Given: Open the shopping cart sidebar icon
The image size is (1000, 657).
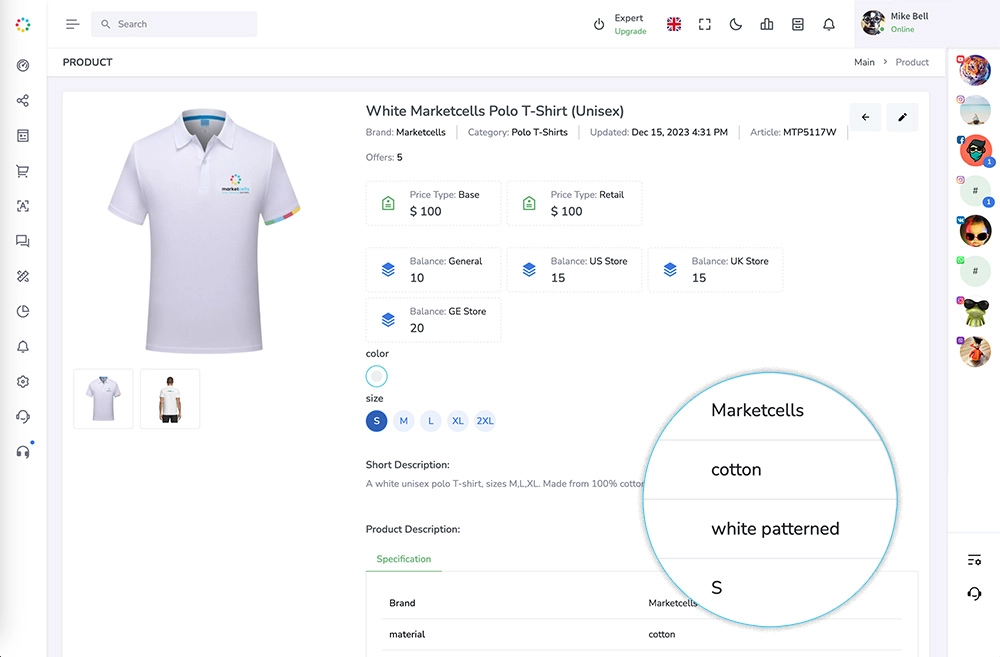Looking at the screenshot, I should [23, 171].
